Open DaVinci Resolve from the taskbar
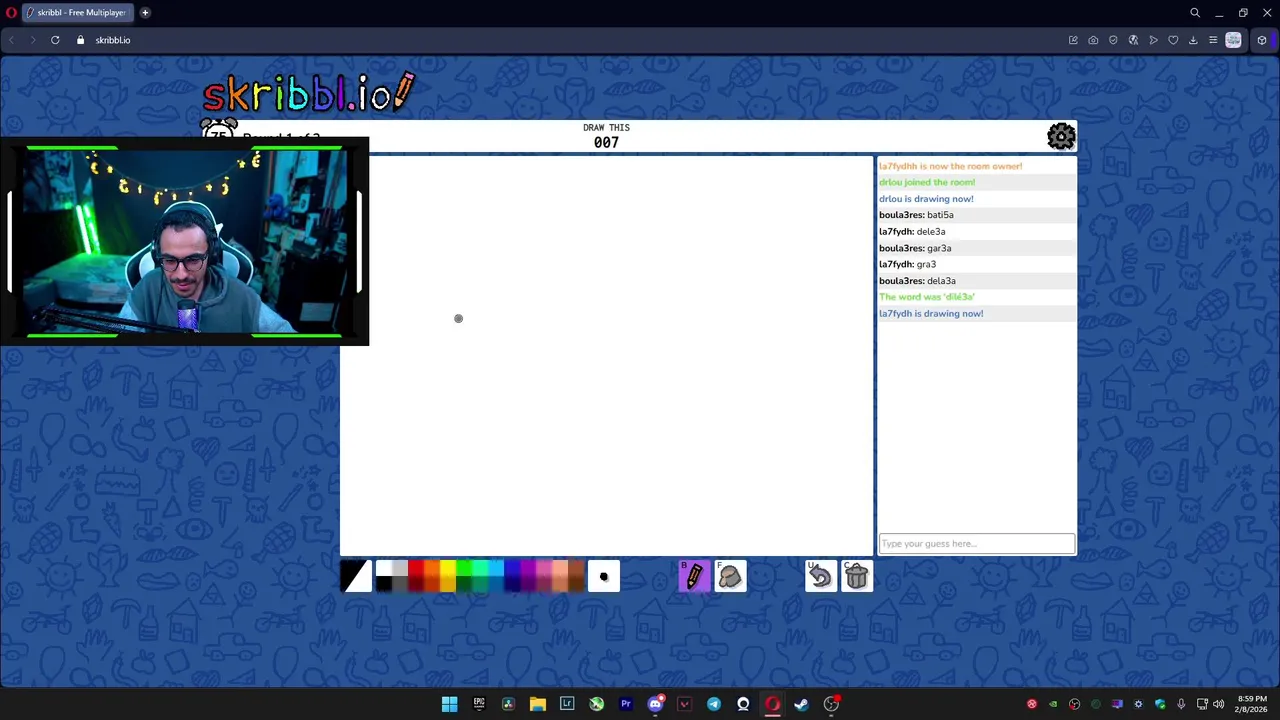 pyautogui.click(x=508, y=704)
